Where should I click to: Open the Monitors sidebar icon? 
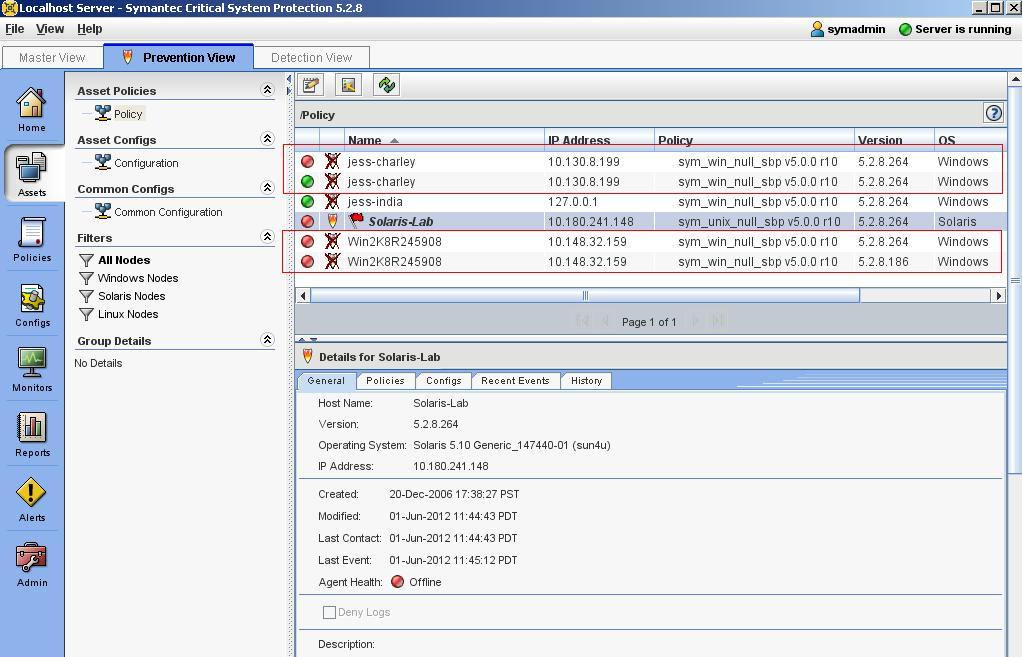32,368
